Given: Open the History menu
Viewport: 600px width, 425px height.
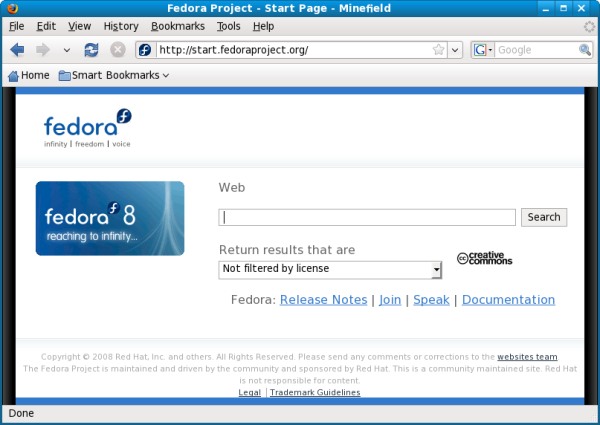Looking at the screenshot, I should tap(121, 26).
